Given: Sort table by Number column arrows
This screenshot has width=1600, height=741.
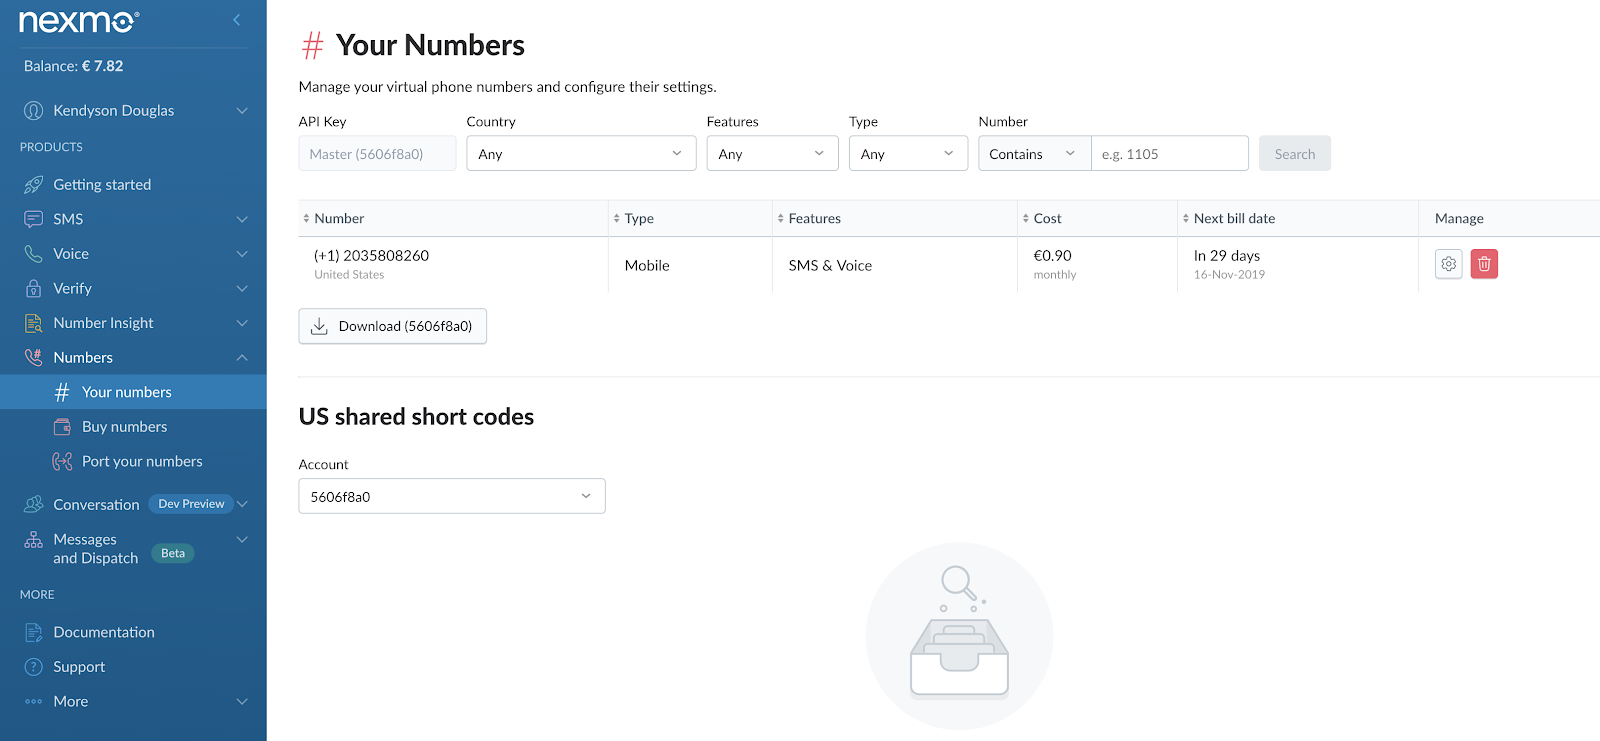Looking at the screenshot, I should 306,218.
